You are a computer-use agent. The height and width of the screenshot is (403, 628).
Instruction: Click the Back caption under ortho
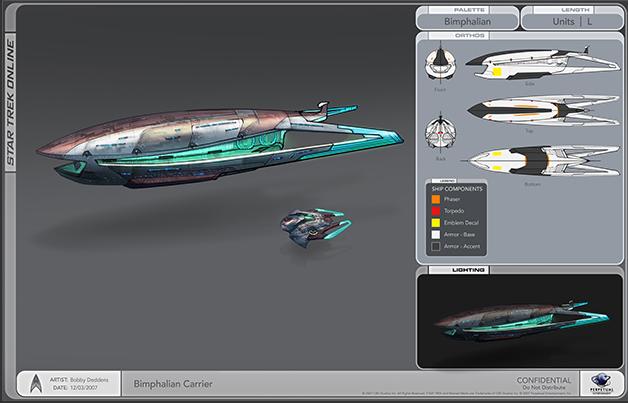pyautogui.click(x=440, y=159)
